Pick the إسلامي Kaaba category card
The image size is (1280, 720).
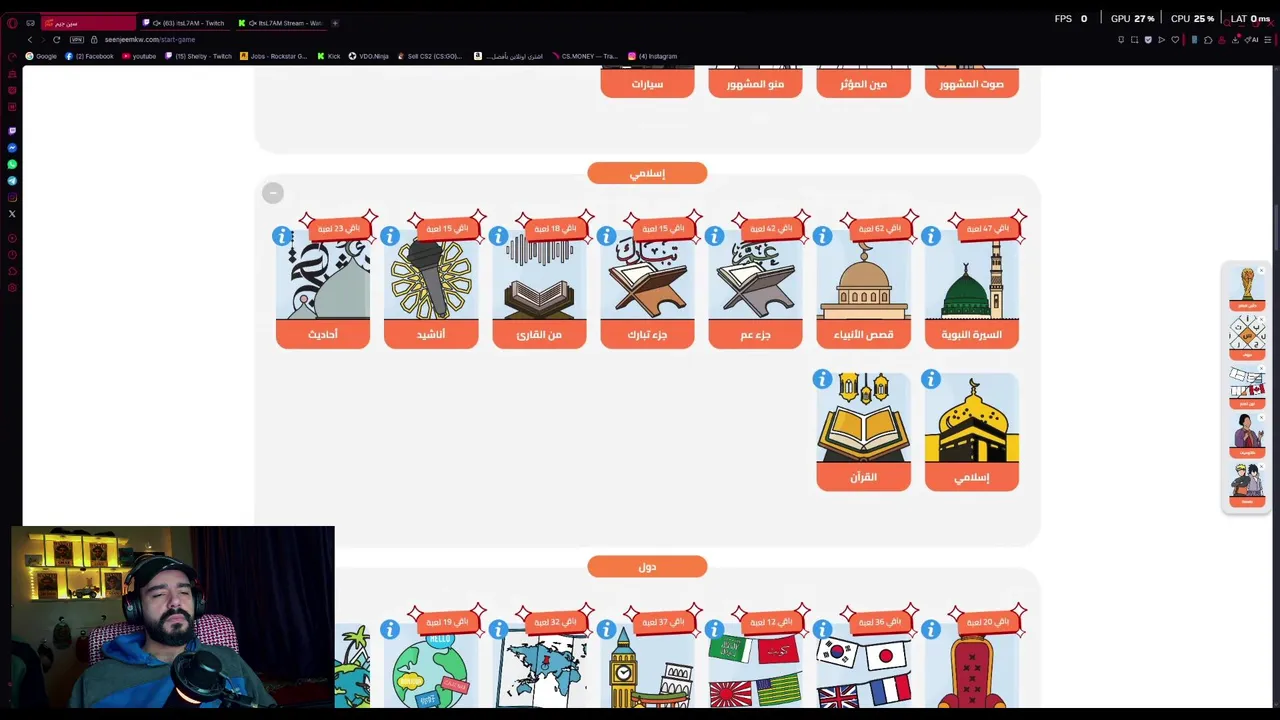[972, 432]
